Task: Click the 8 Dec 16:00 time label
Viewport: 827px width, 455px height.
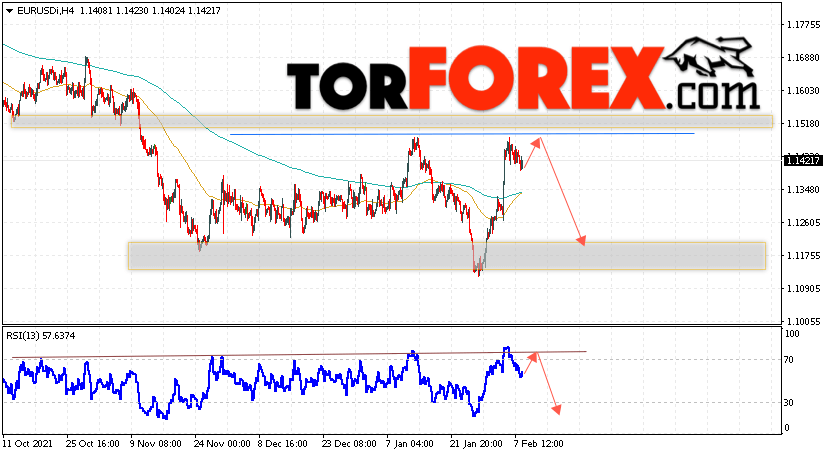Action: coord(284,443)
